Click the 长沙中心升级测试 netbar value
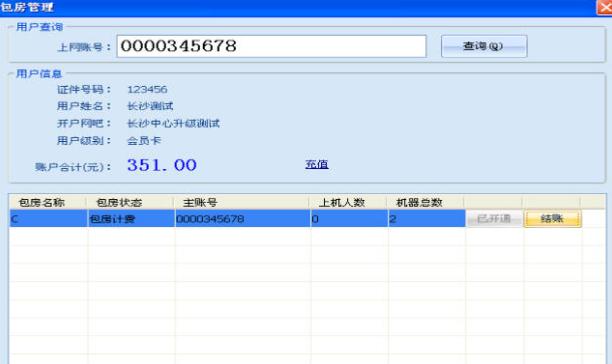 pyautogui.click(x=173, y=123)
